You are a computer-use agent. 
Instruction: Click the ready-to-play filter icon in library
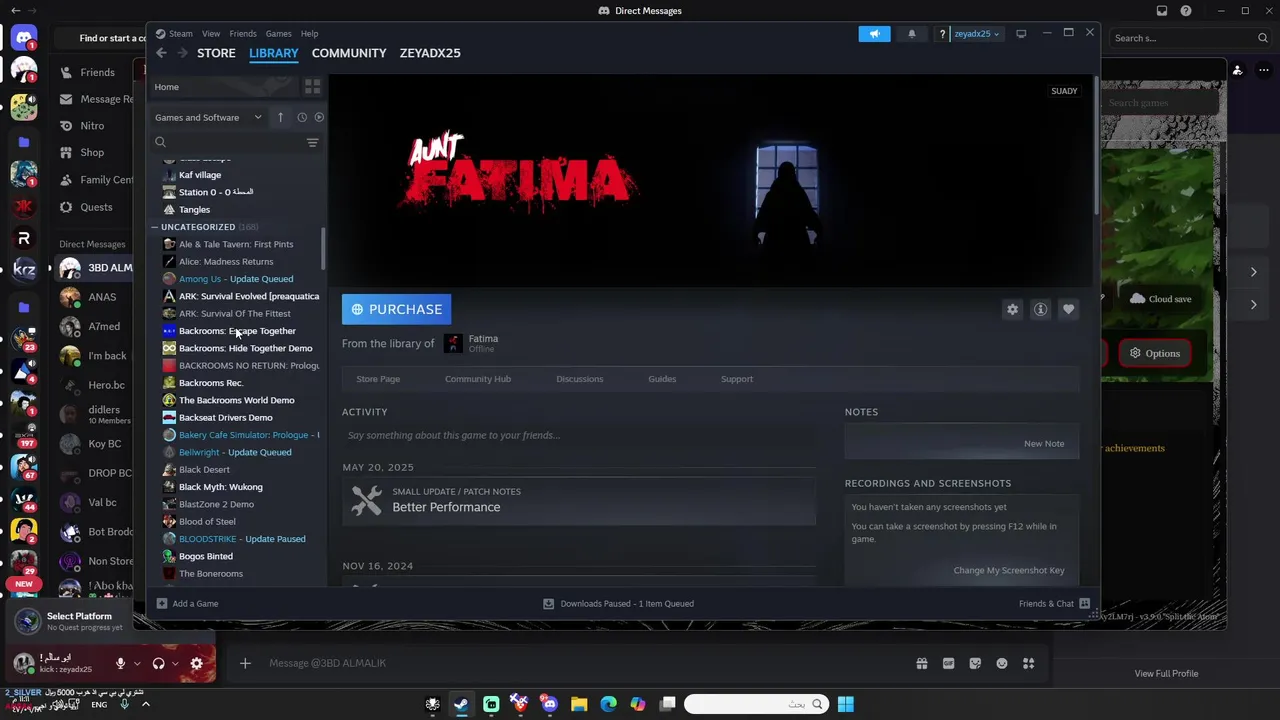[x=319, y=117]
